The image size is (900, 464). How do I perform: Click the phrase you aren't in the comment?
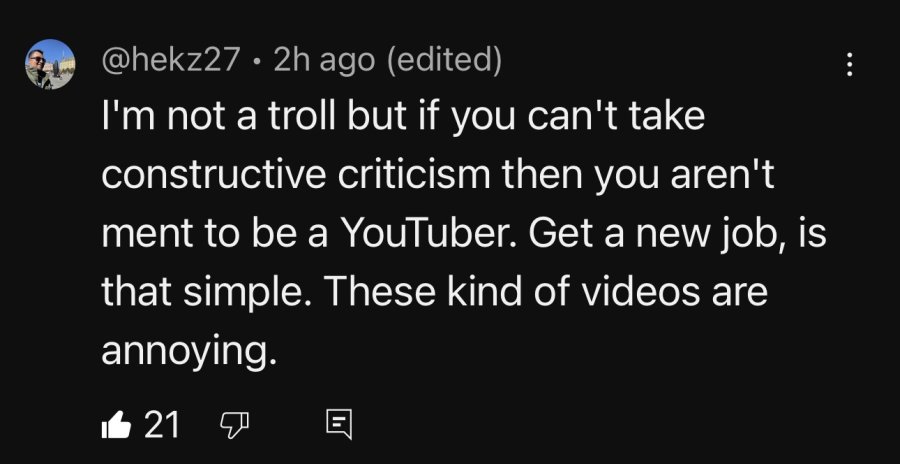[684, 176]
